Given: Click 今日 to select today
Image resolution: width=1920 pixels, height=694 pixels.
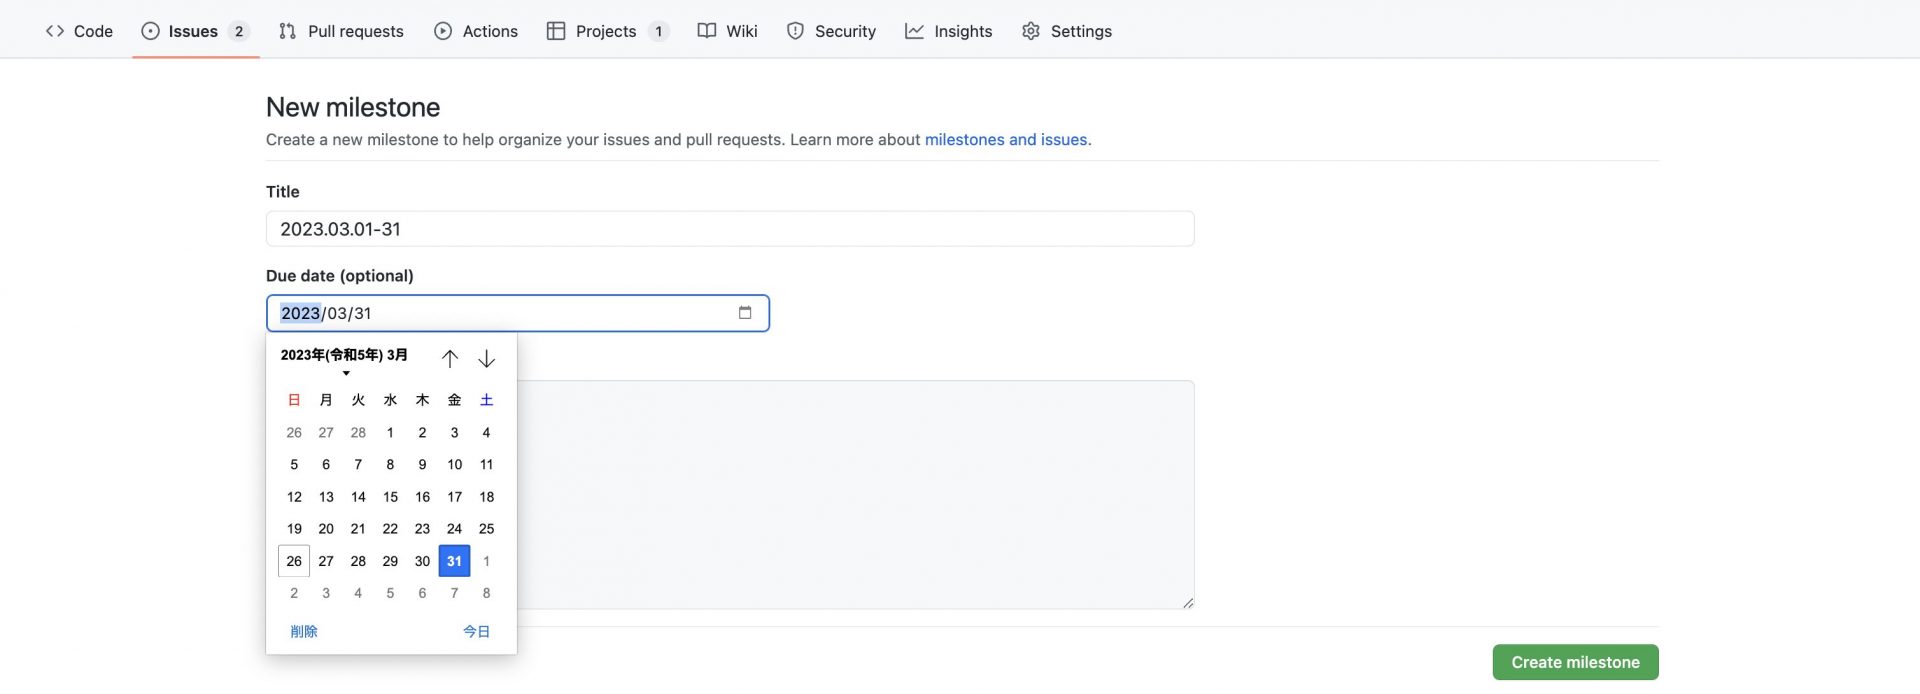Looking at the screenshot, I should 476,631.
